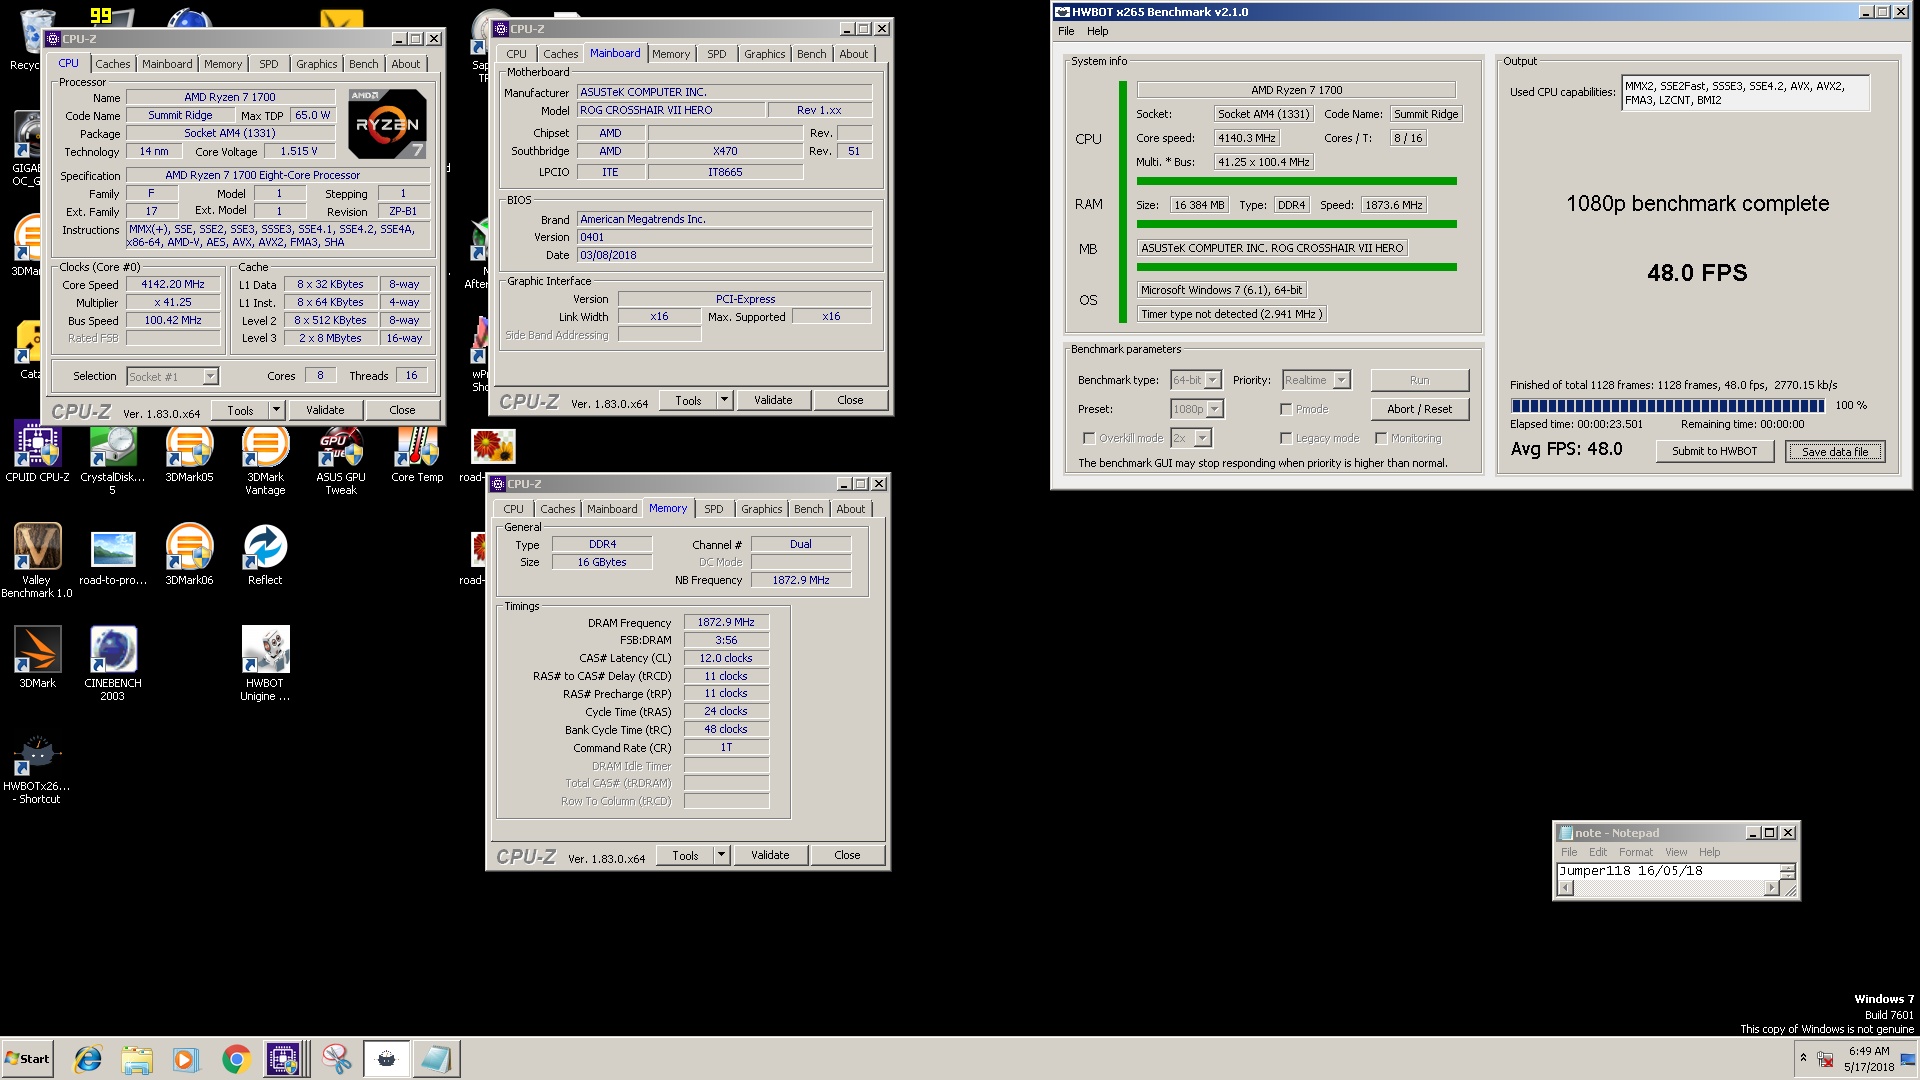Show hidden system tray icons
The image size is (1920, 1080).
click(x=1803, y=1058)
